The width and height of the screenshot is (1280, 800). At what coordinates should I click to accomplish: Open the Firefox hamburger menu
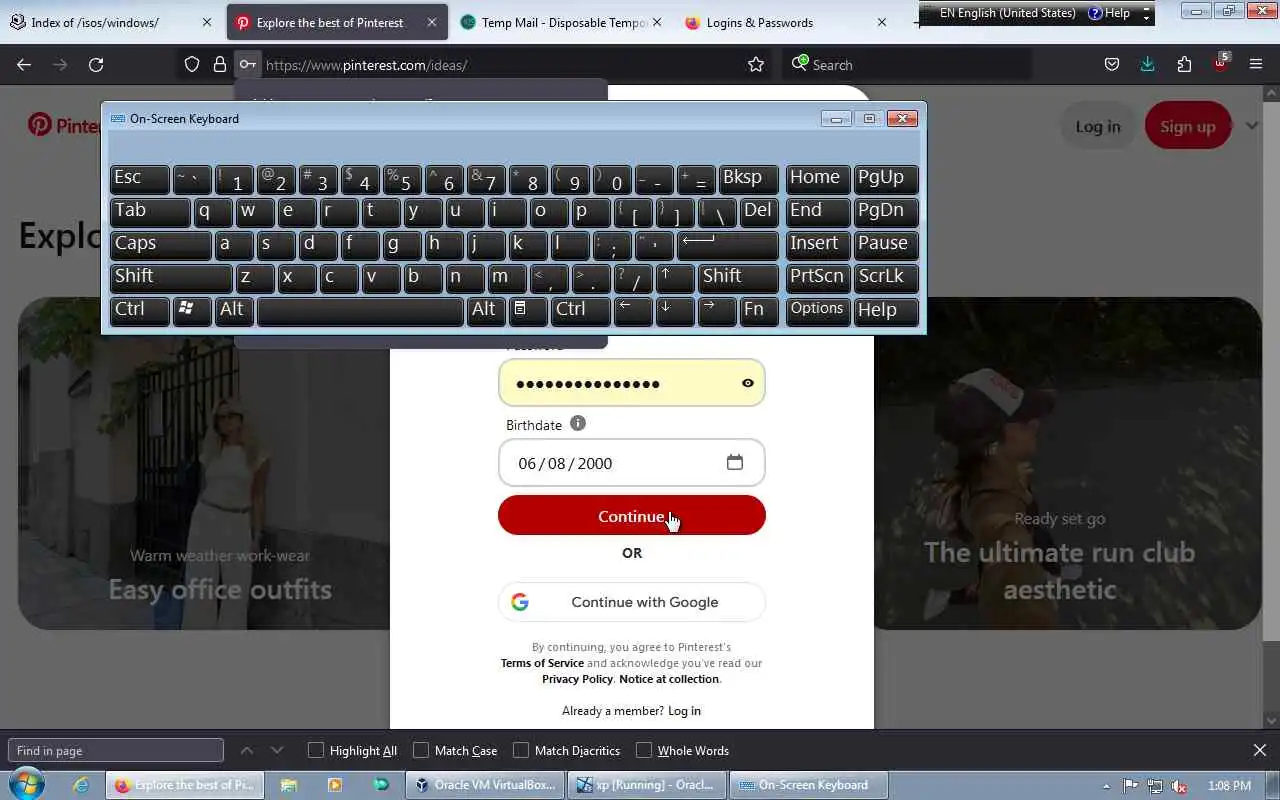pos(1256,64)
